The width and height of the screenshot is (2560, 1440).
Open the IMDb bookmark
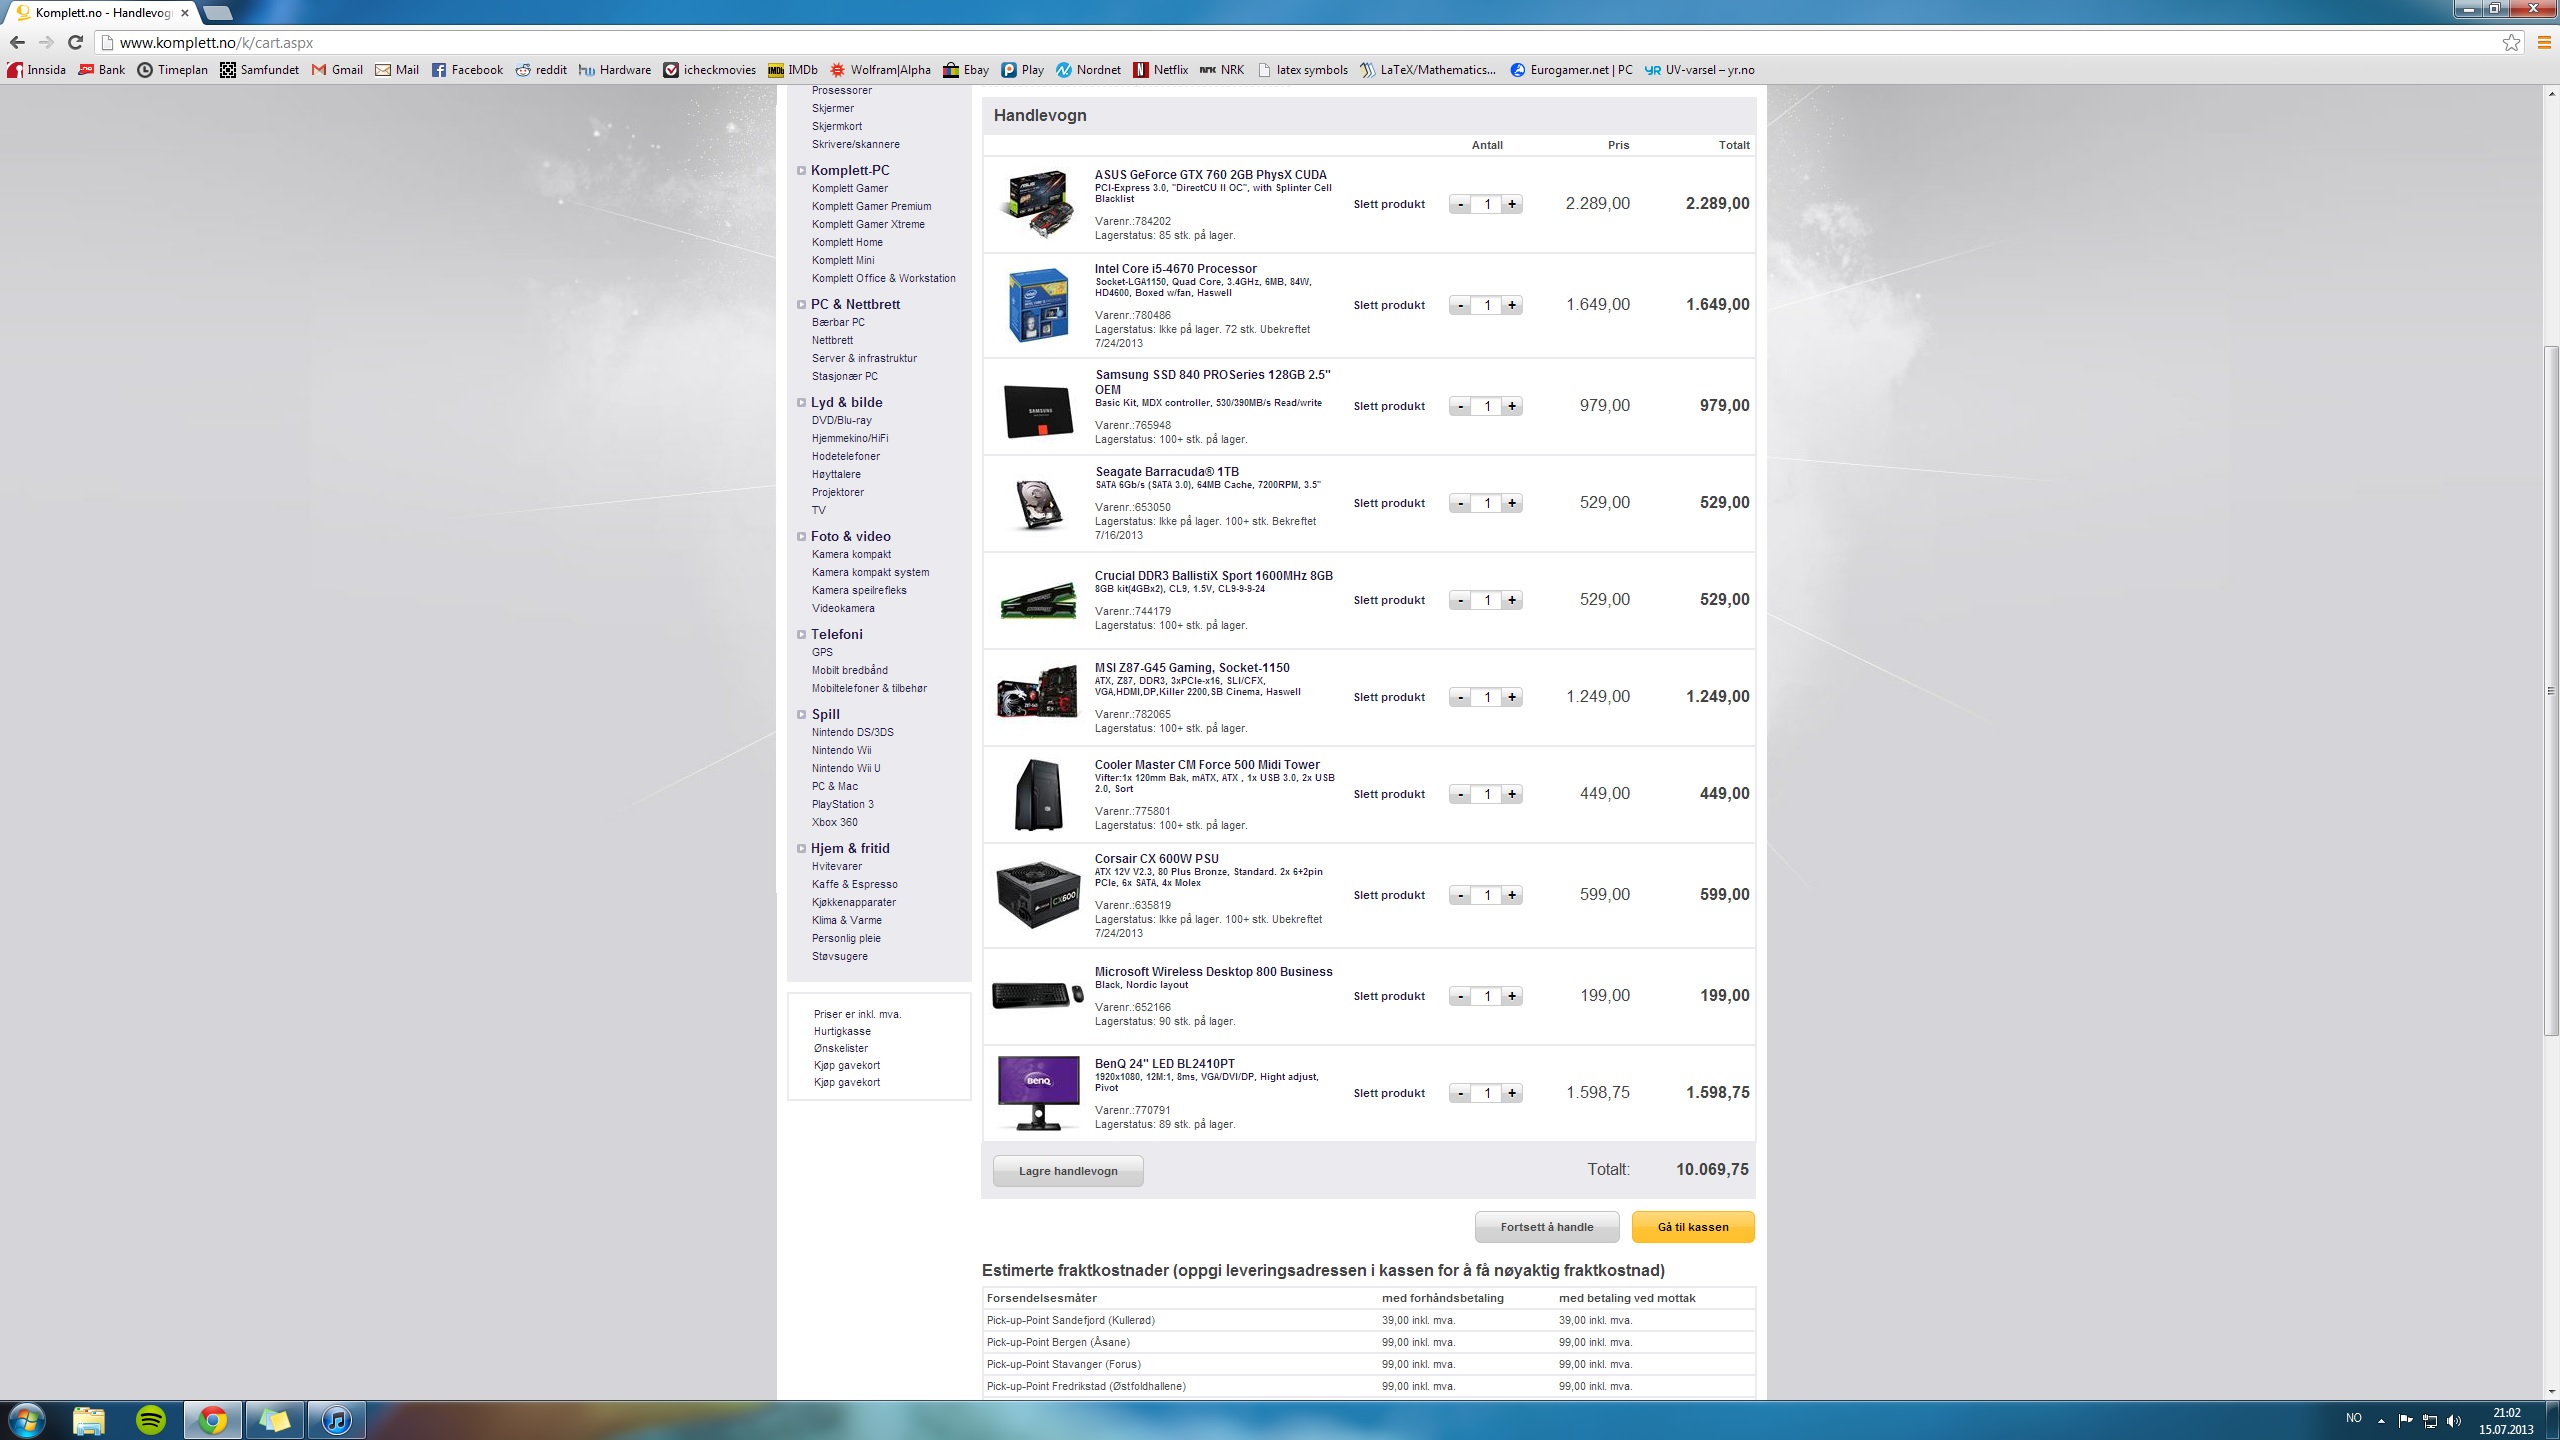pyautogui.click(x=793, y=70)
